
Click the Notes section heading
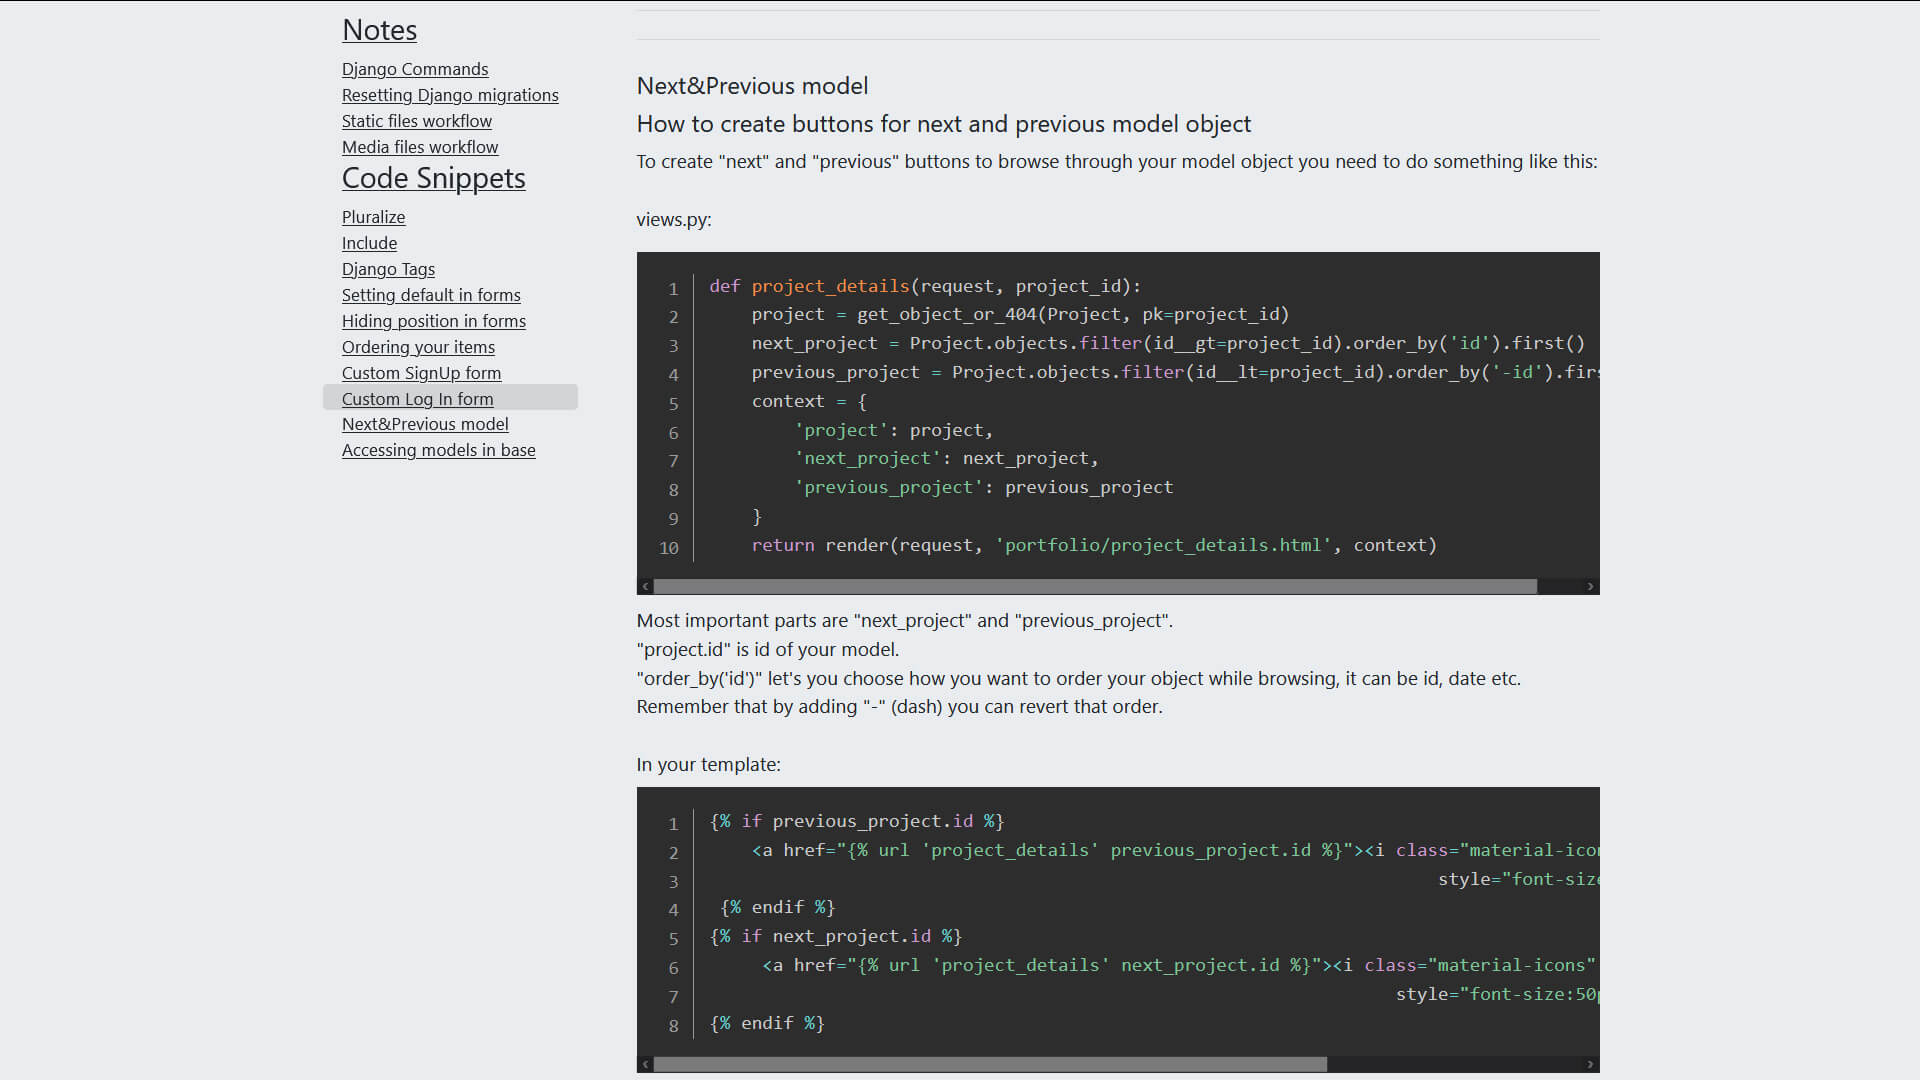(x=379, y=30)
